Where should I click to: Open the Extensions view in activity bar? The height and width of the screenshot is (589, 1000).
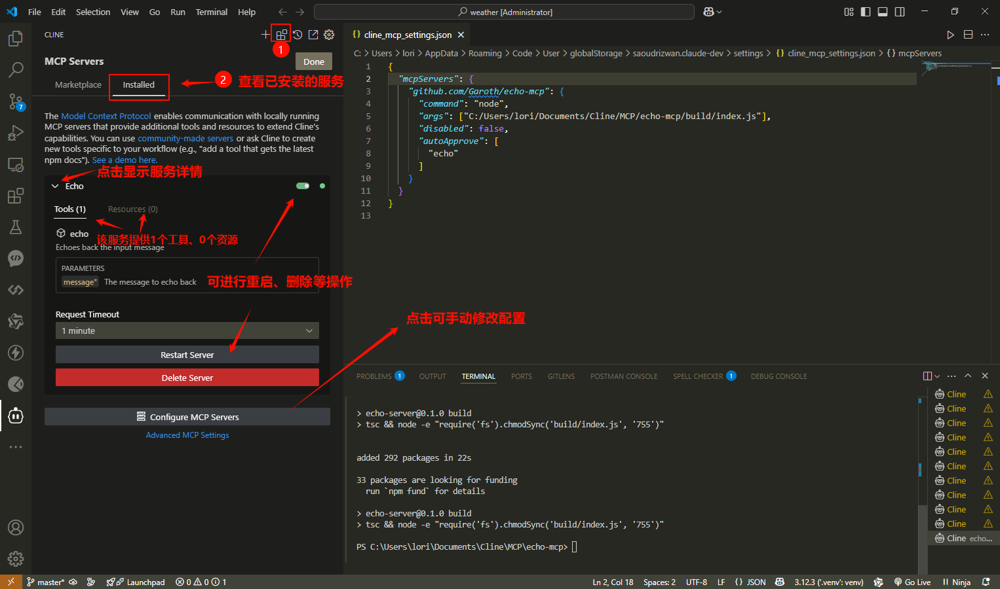[16, 196]
